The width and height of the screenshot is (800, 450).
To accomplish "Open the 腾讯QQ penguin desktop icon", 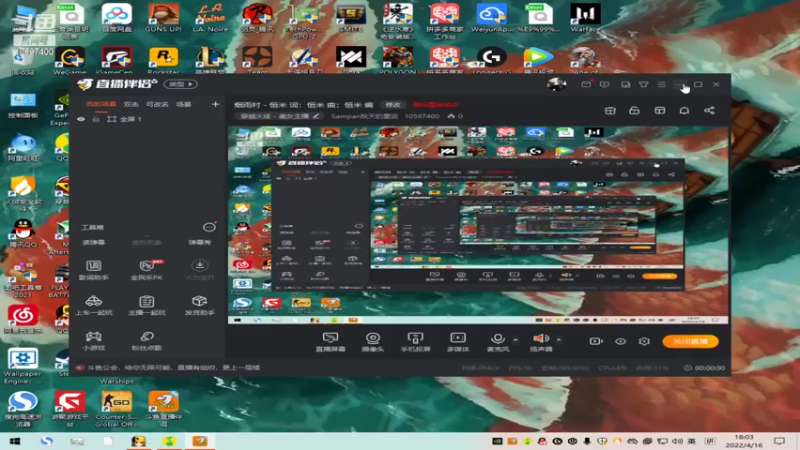I will point(23,234).
